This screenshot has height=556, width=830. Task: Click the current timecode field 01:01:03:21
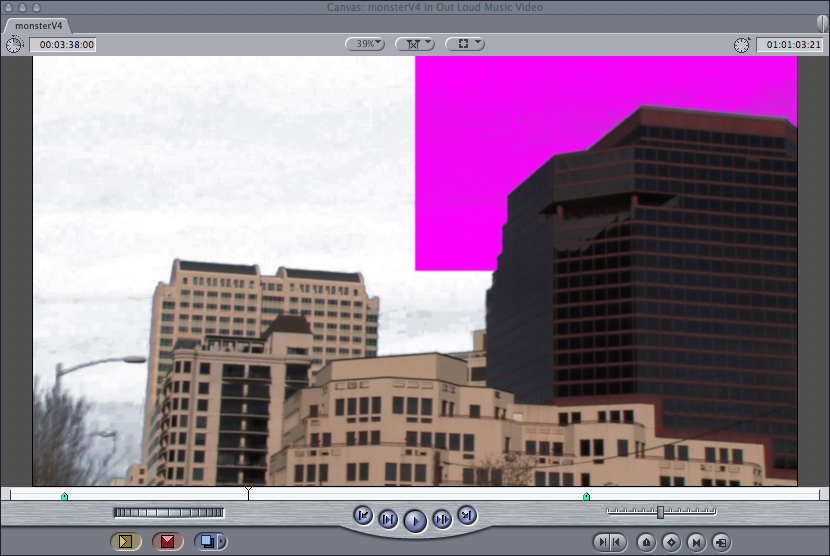pyautogui.click(x=788, y=45)
